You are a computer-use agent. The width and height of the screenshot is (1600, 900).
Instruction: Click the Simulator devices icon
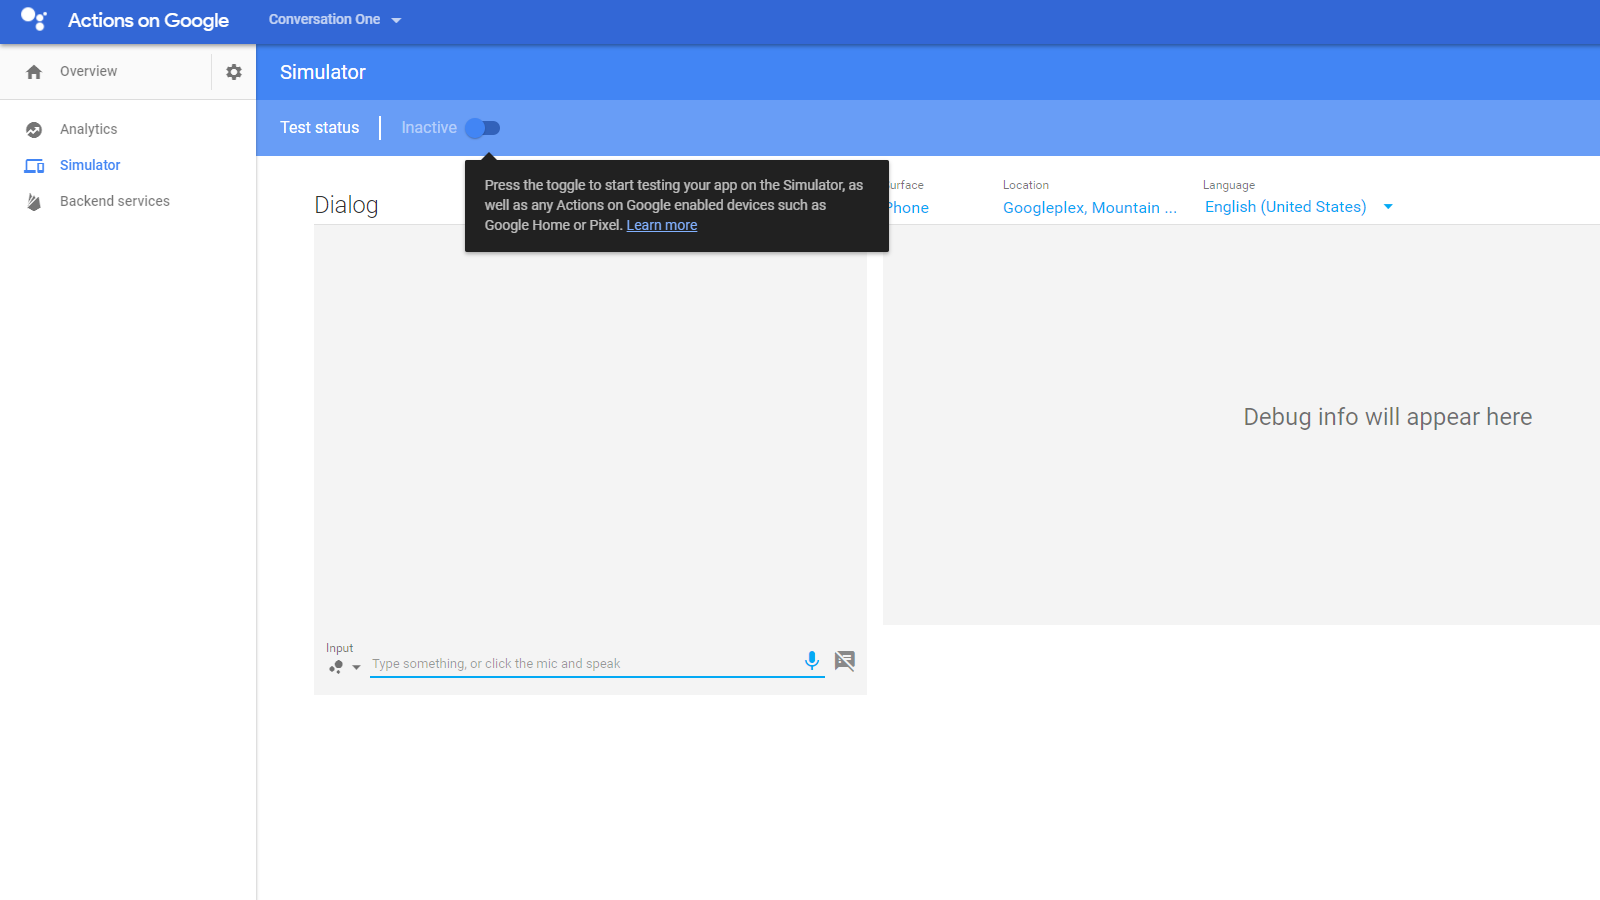pos(34,166)
